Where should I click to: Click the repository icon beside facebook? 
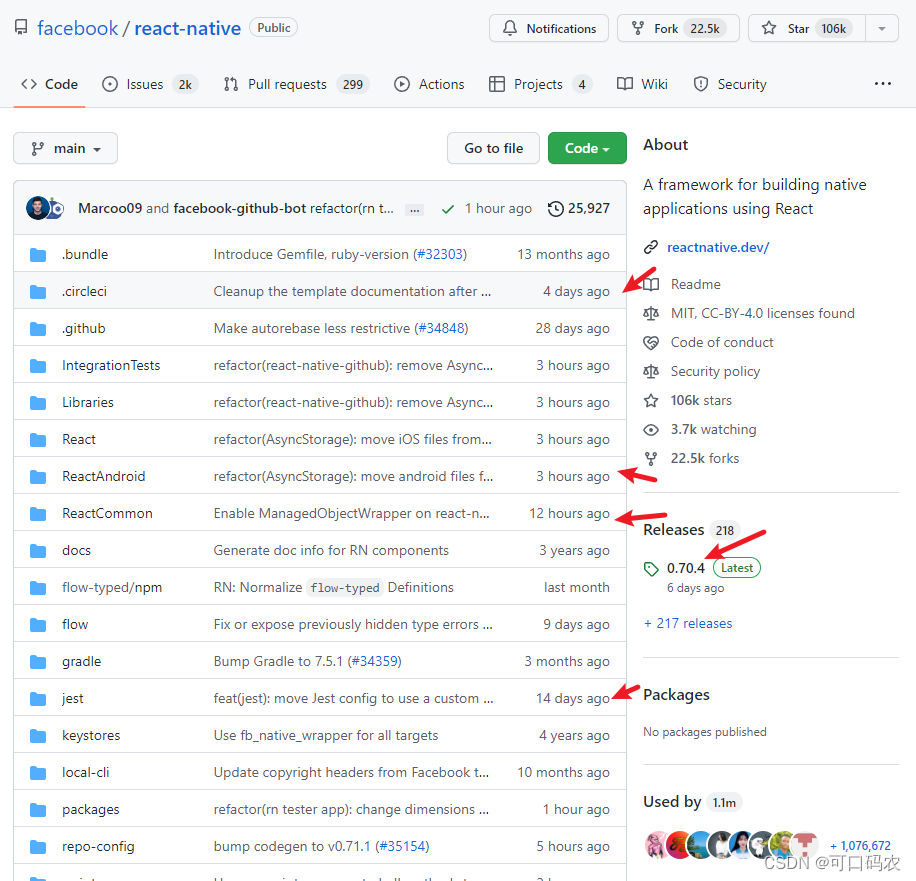pos(21,27)
